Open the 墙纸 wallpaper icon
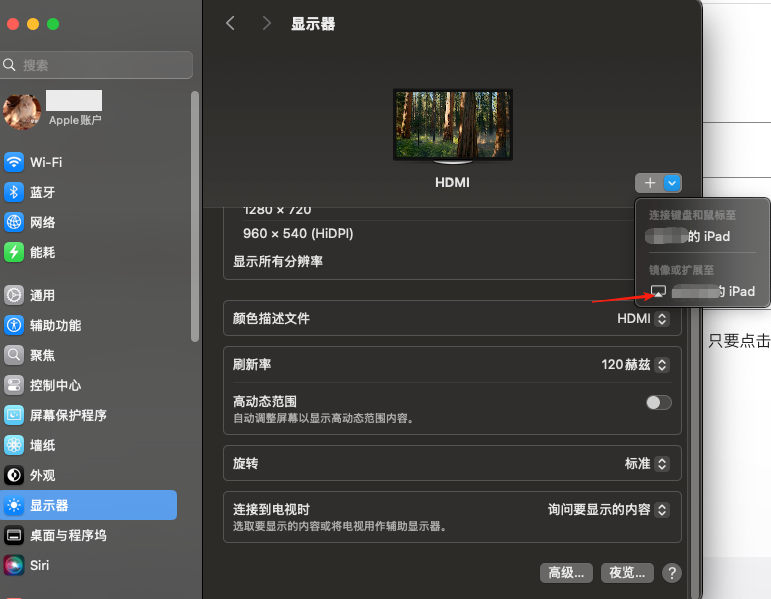The image size is (771, 599). pos(14,445)
